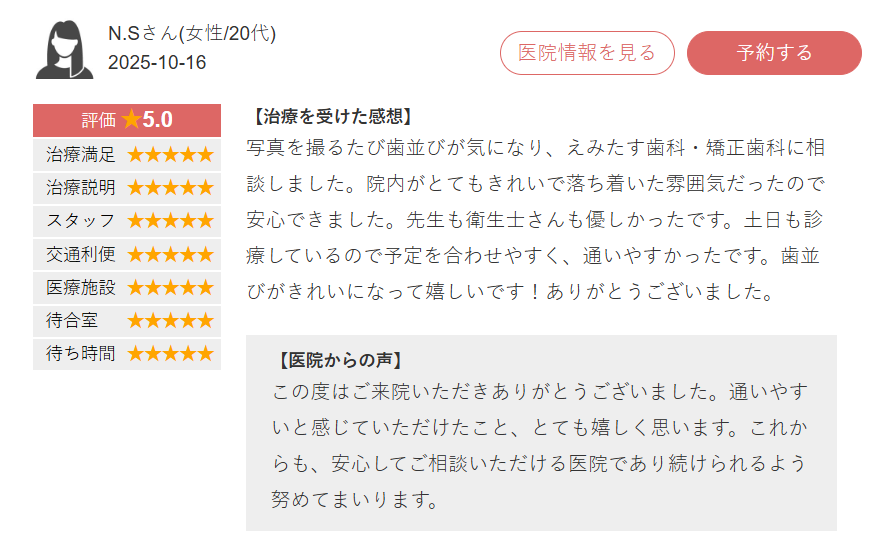Click the review date 2025-10-16
Screen dimensions: 875x545
coord(157,63)
